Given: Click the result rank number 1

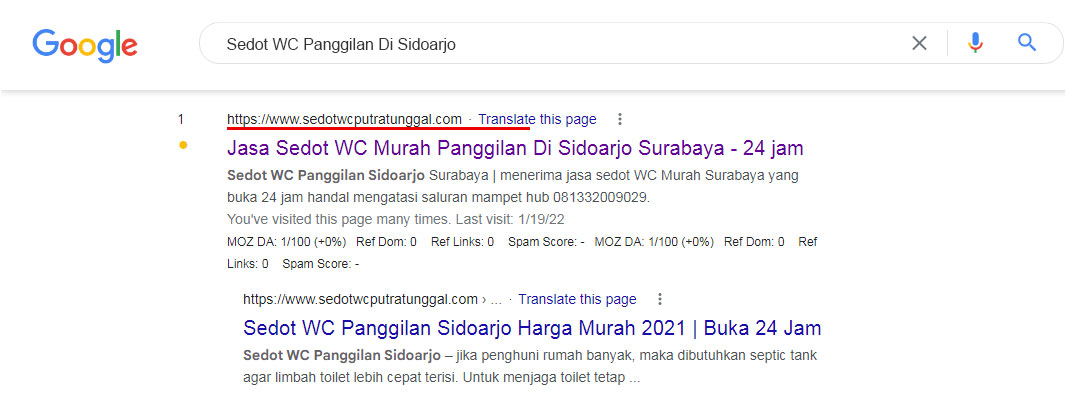Looking at the screenshot, I should [x=181, y=120].
